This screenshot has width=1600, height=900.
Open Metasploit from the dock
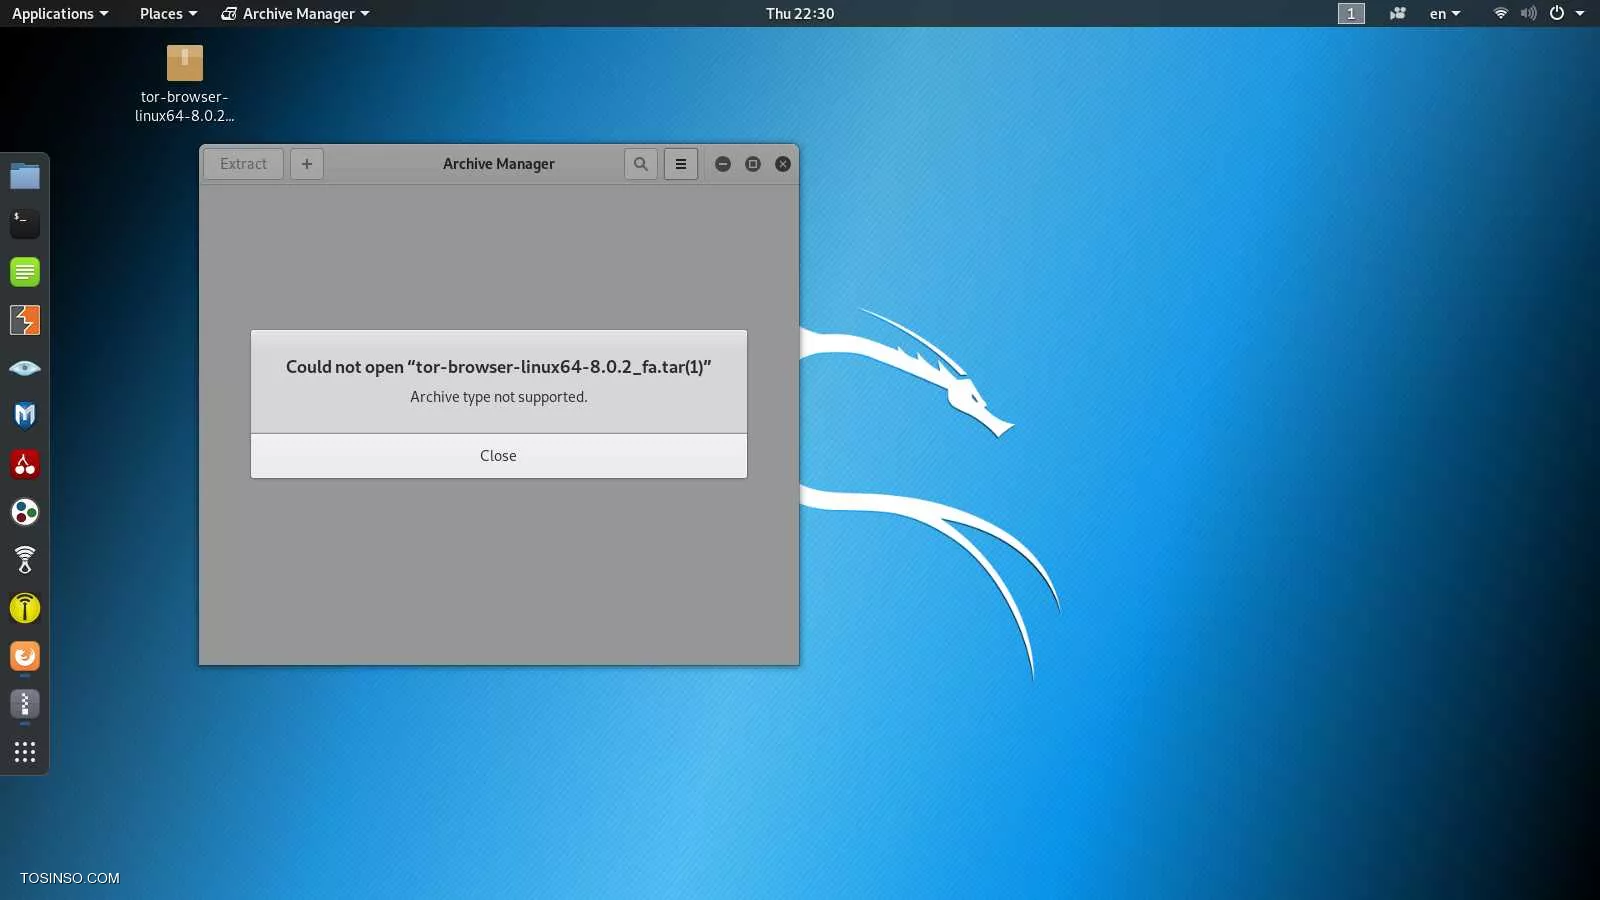[x=25, y=416]
